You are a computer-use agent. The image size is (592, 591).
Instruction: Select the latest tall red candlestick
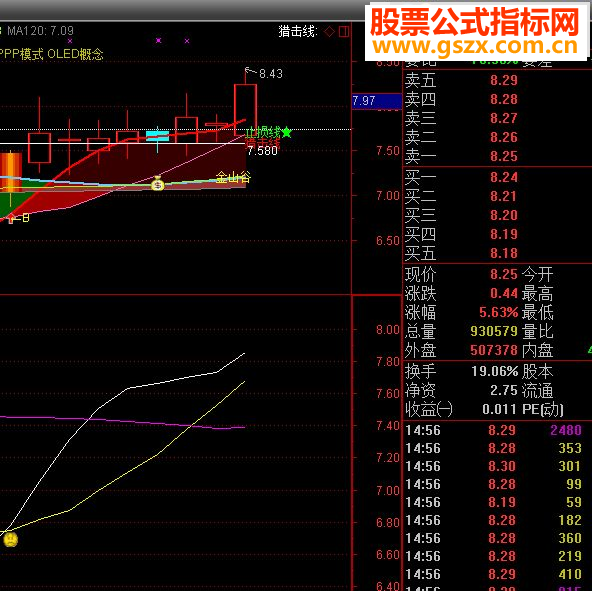point(245,110)
